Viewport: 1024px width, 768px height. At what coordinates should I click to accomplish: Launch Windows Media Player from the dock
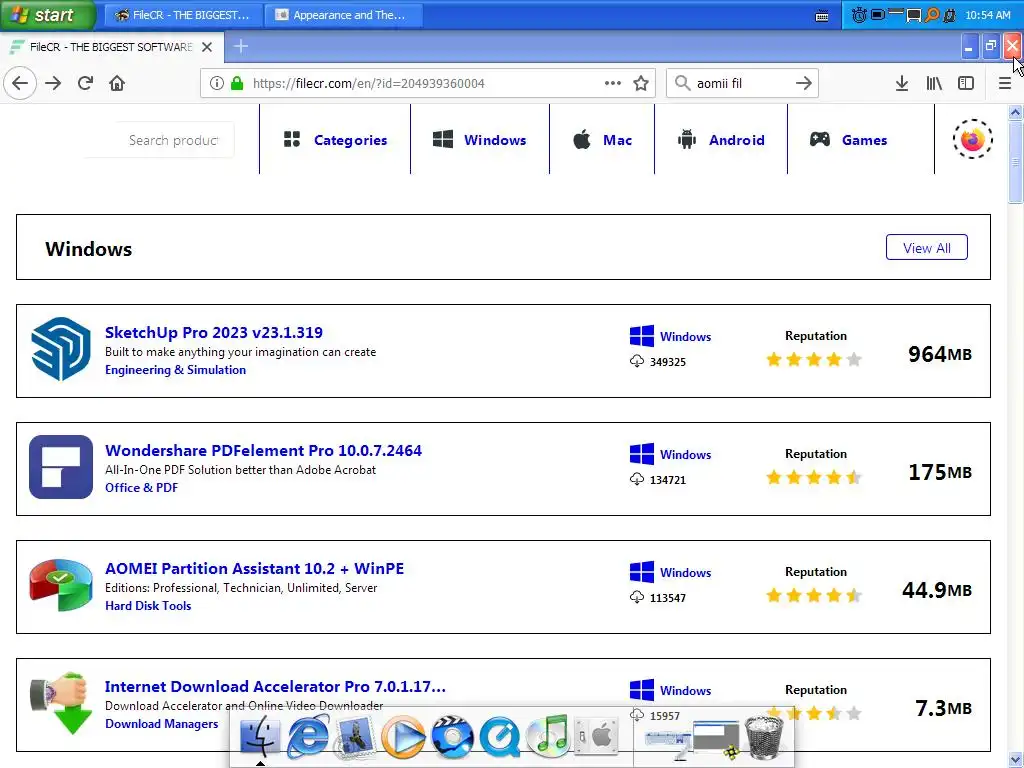(402, 737)
